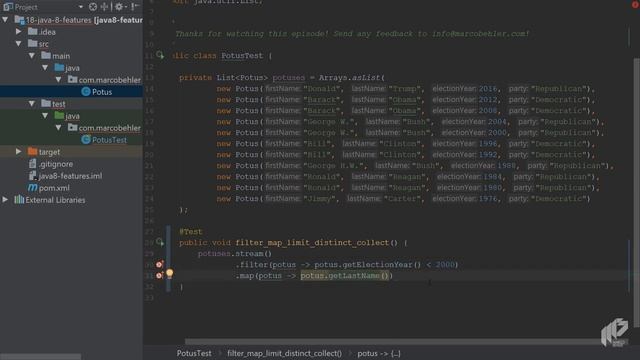Click the lambda gutter marker on map line
This screenshot has height=360, width=640.
click(160, 275)
